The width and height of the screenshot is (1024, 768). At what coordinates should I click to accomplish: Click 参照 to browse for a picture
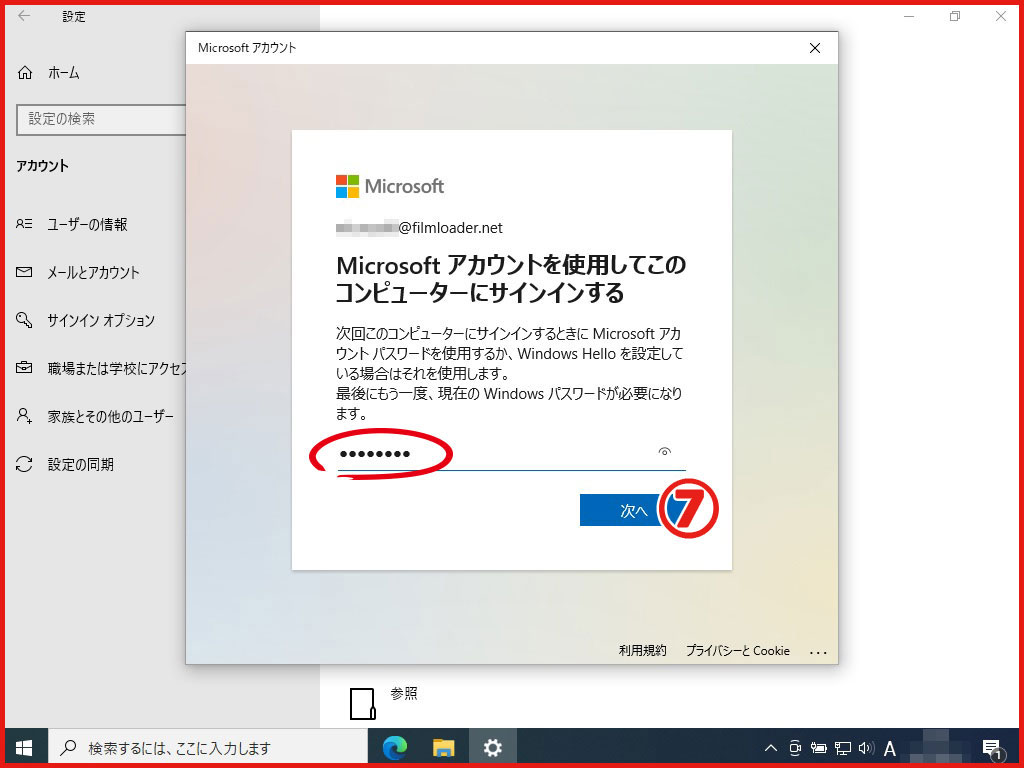[x=404, y=694]
